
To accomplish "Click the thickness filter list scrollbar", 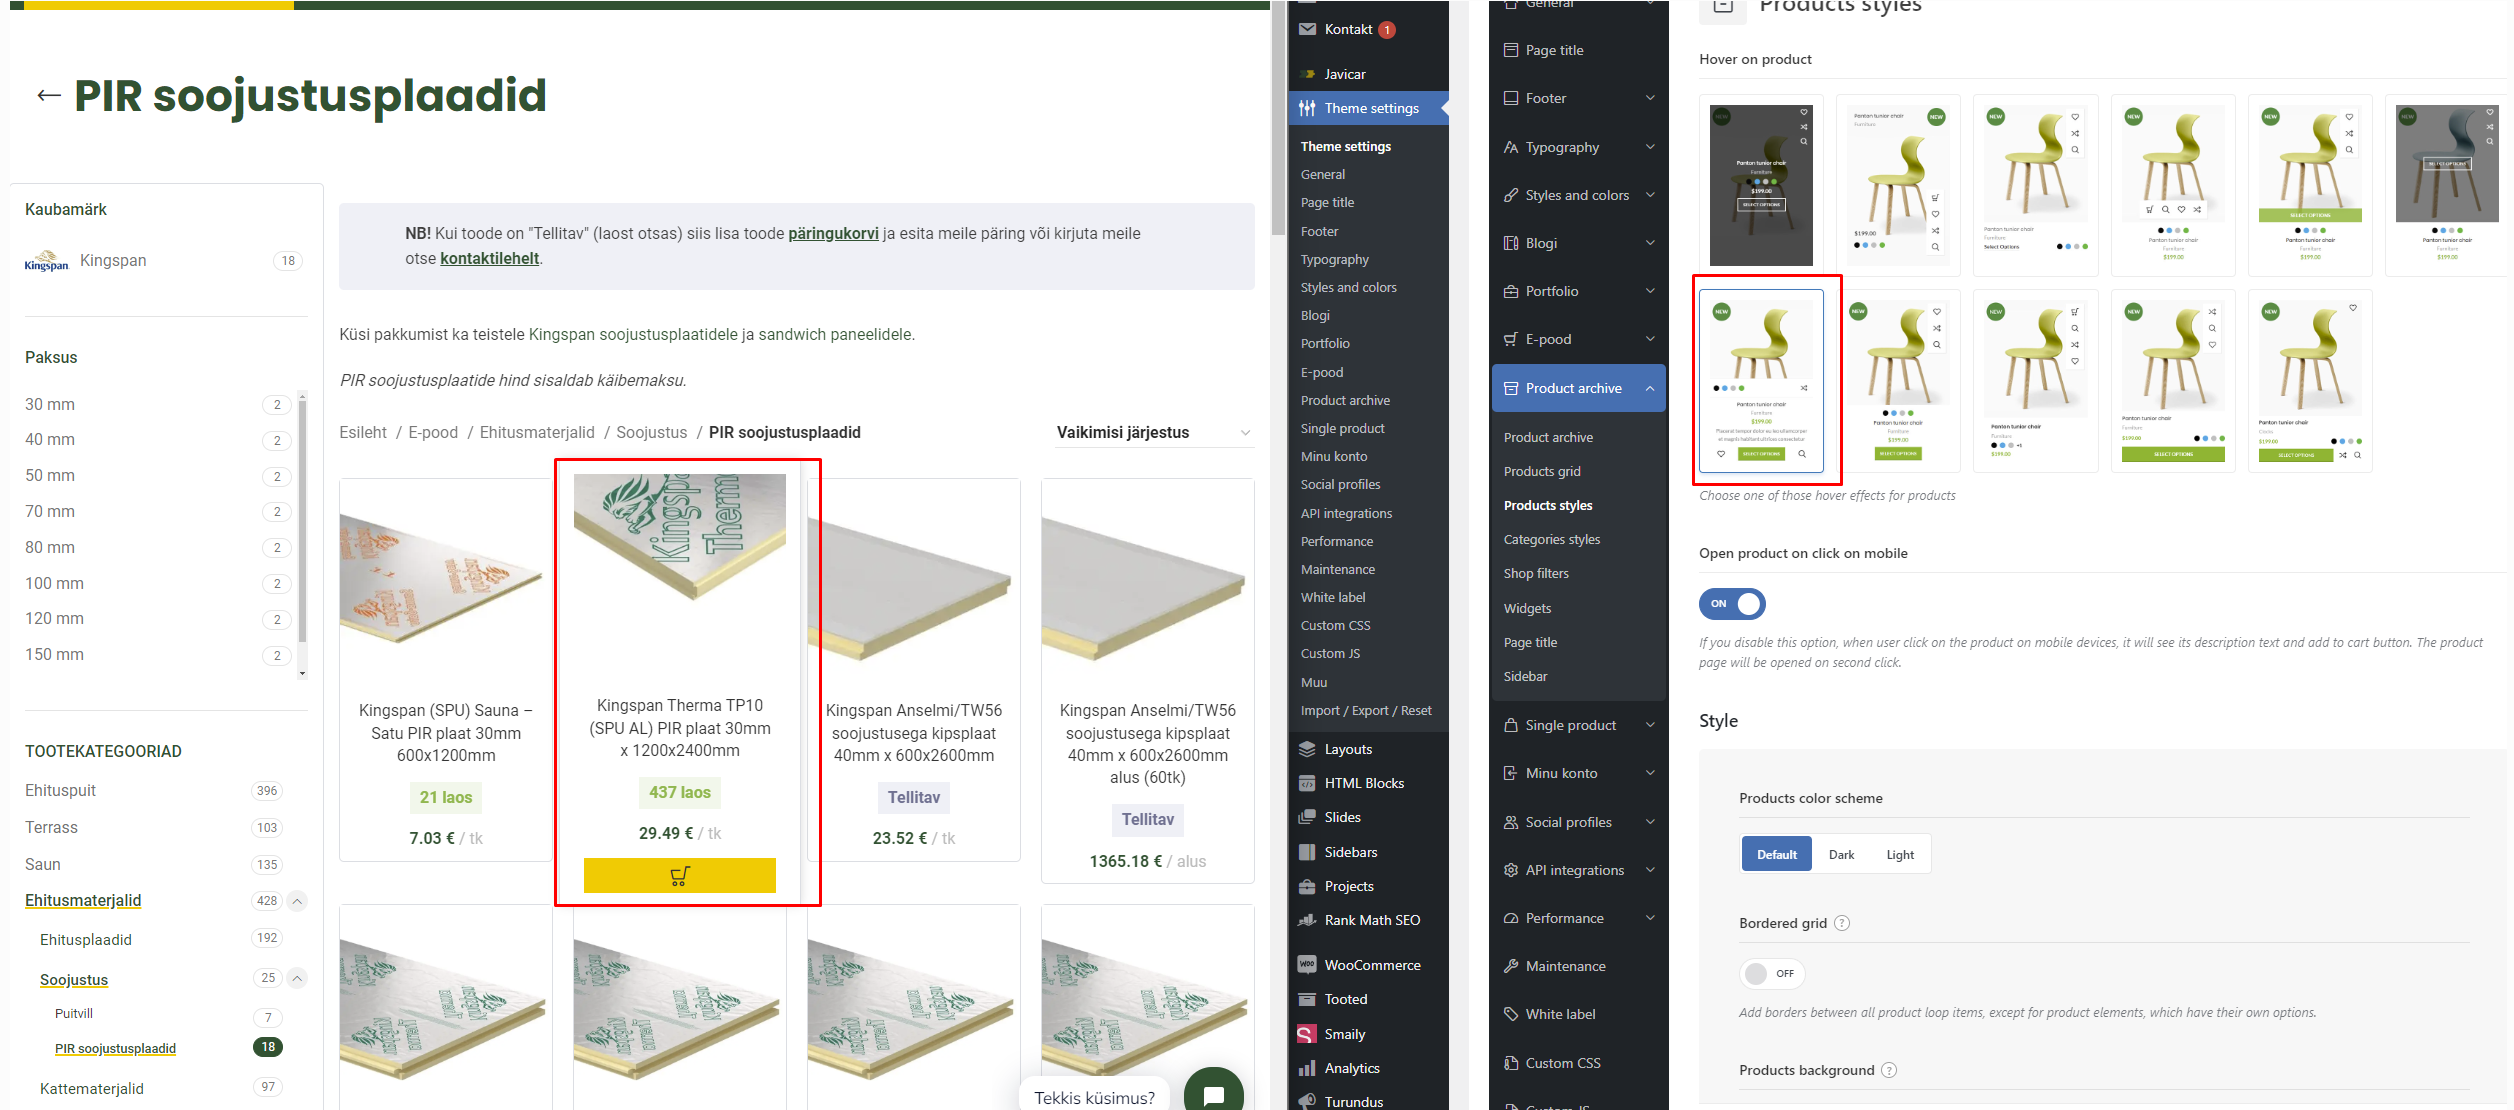I will (302, 520).
